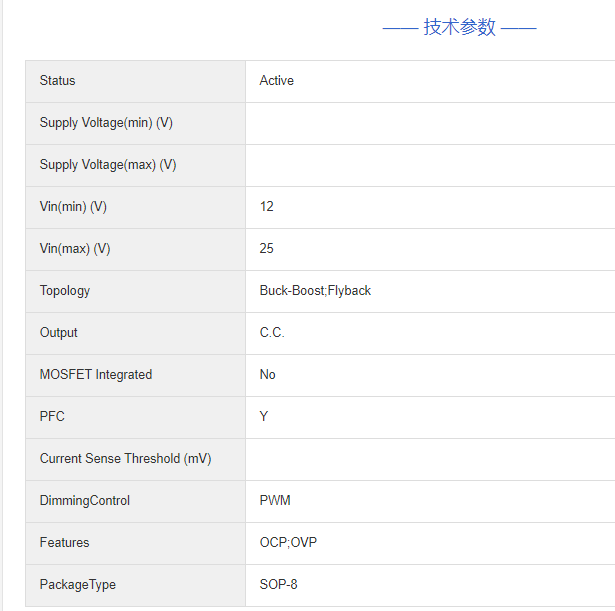Click the Vin(min) (V) label
Screen dimensions: 615x611
(x=73, y=207)
